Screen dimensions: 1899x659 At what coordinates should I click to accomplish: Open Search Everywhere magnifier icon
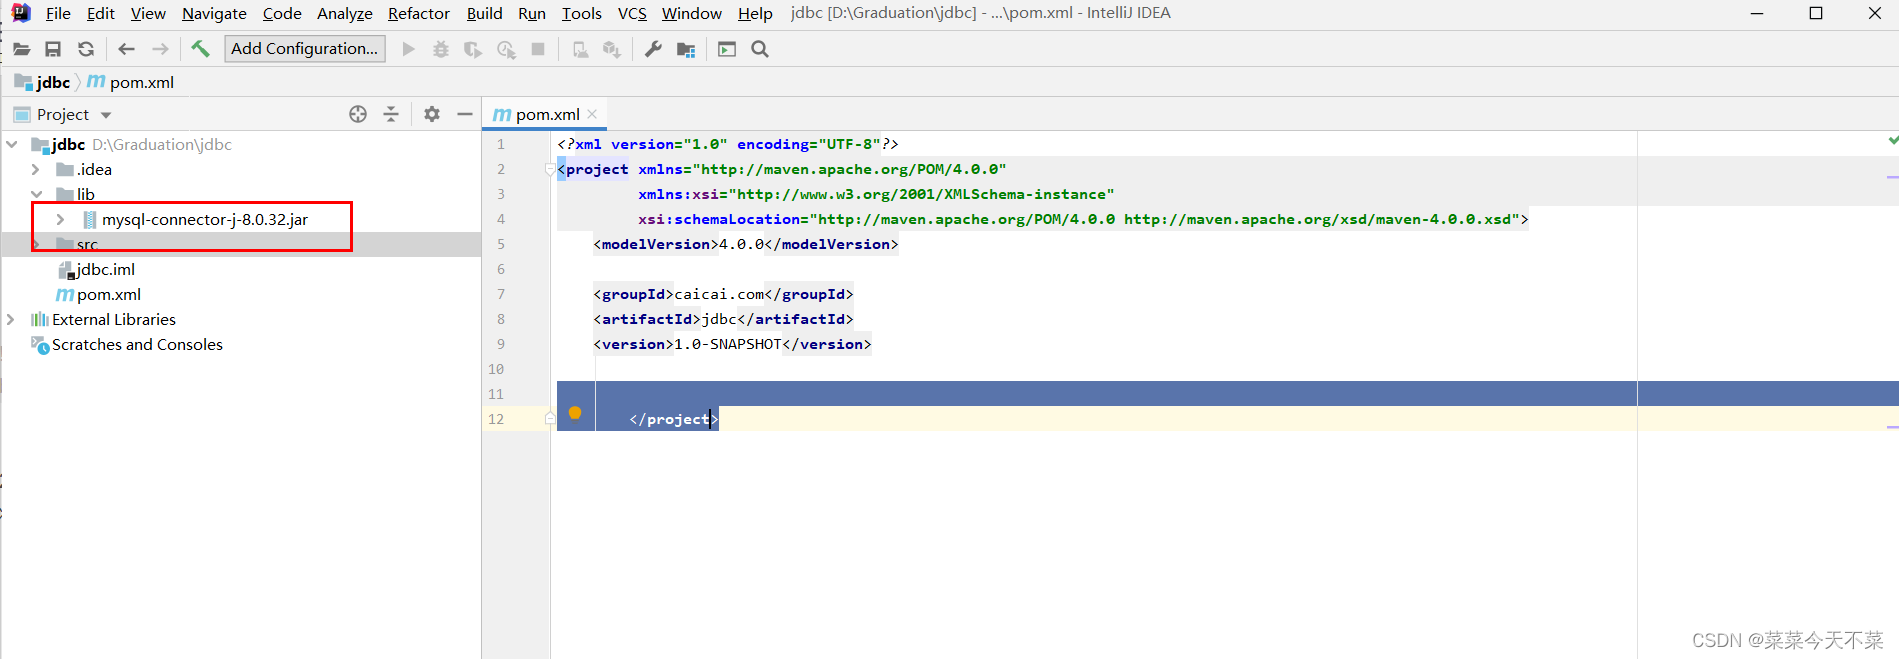tap(760, 49)
